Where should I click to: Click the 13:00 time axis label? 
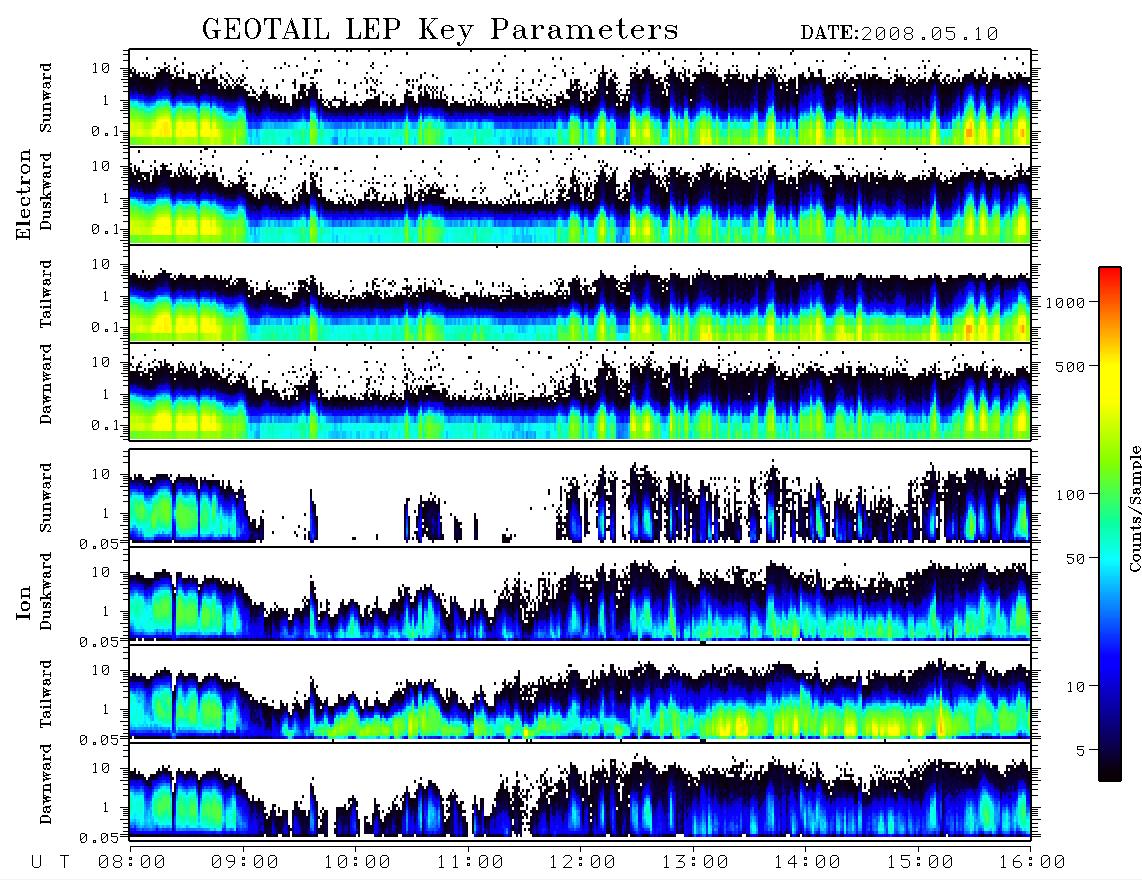(695, 862)
